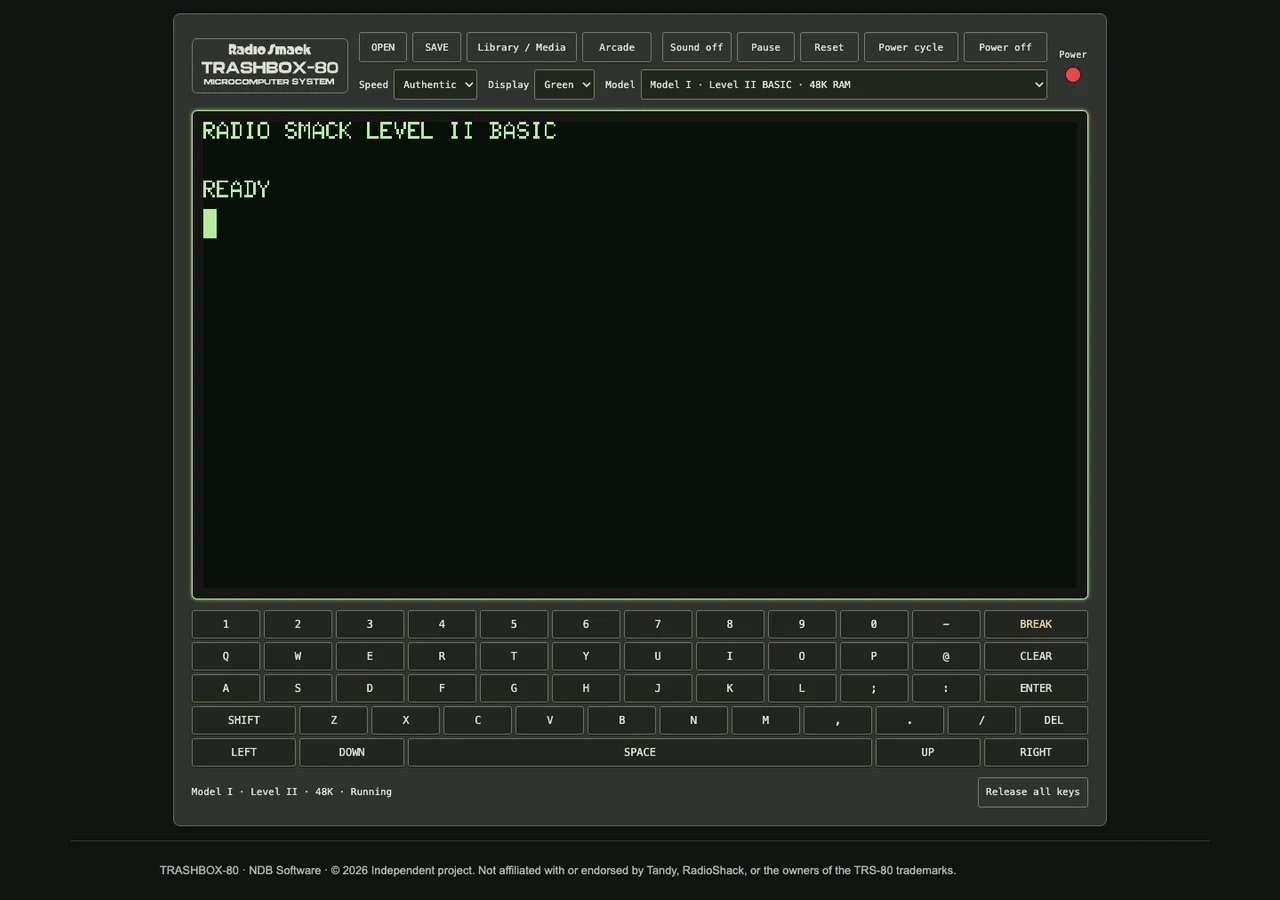Open the Library / Media panel
This screenshot has height=900, width=1280.
coord(521,47)
